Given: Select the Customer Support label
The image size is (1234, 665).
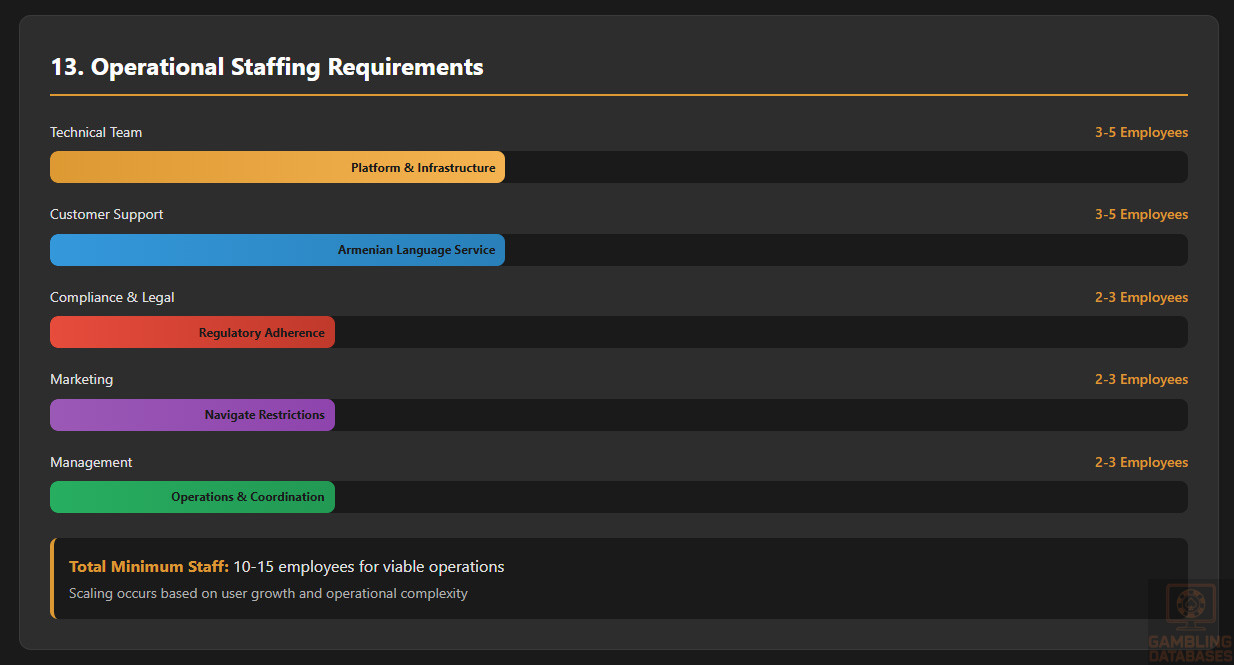Looking at the screenshot, I should click(107, 214).
